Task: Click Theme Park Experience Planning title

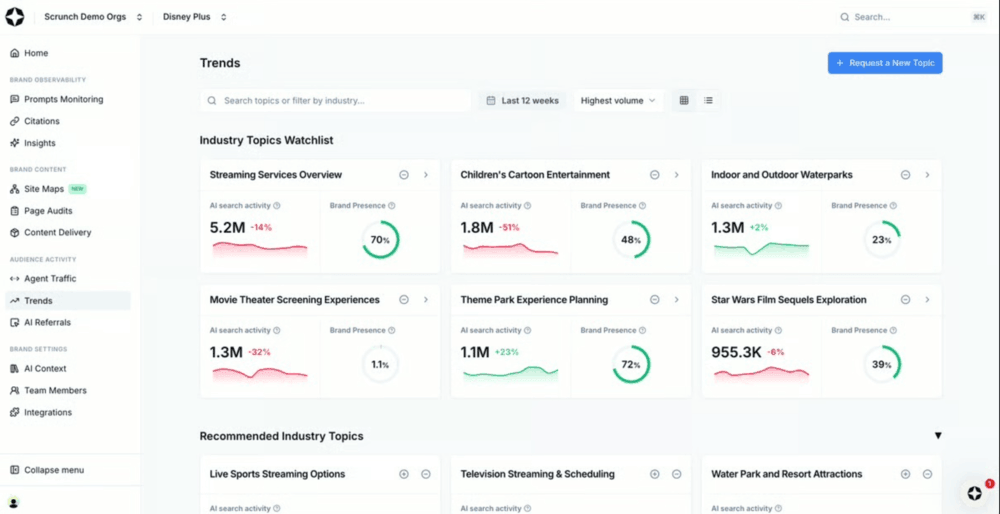Action: (534, 300)
